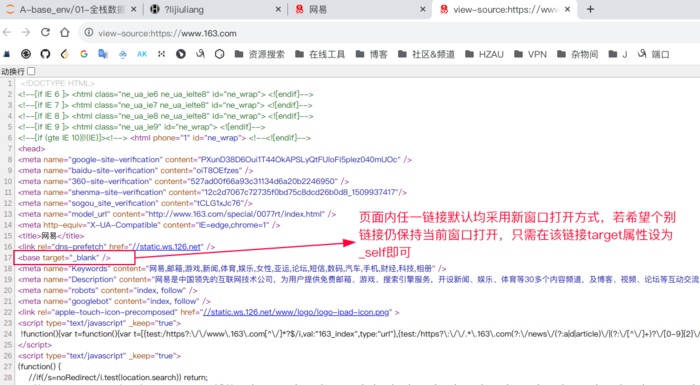The width and height of the screenshot is (700, 385).
Task: Click the meta name="googlebot" line
Action: point(114,301)
